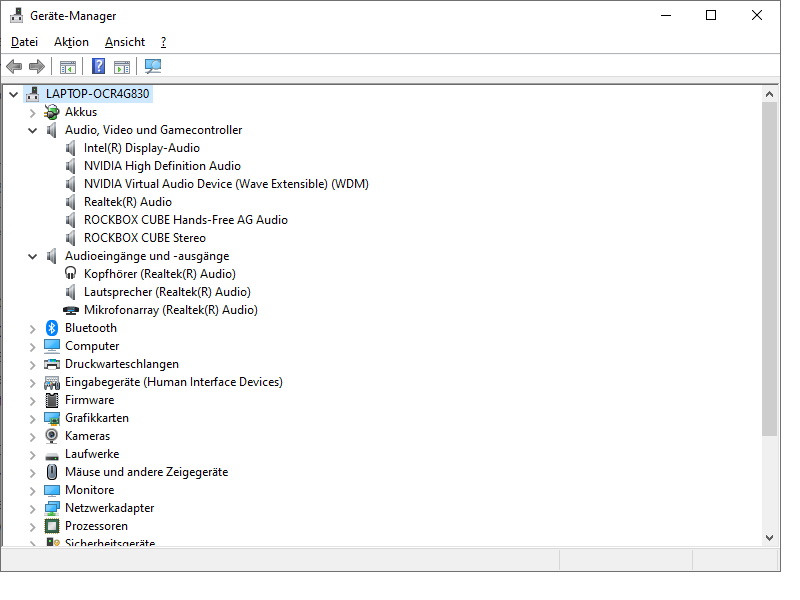Select the Bluetooth category icon
Screen dimensions: 800x600
52,328
